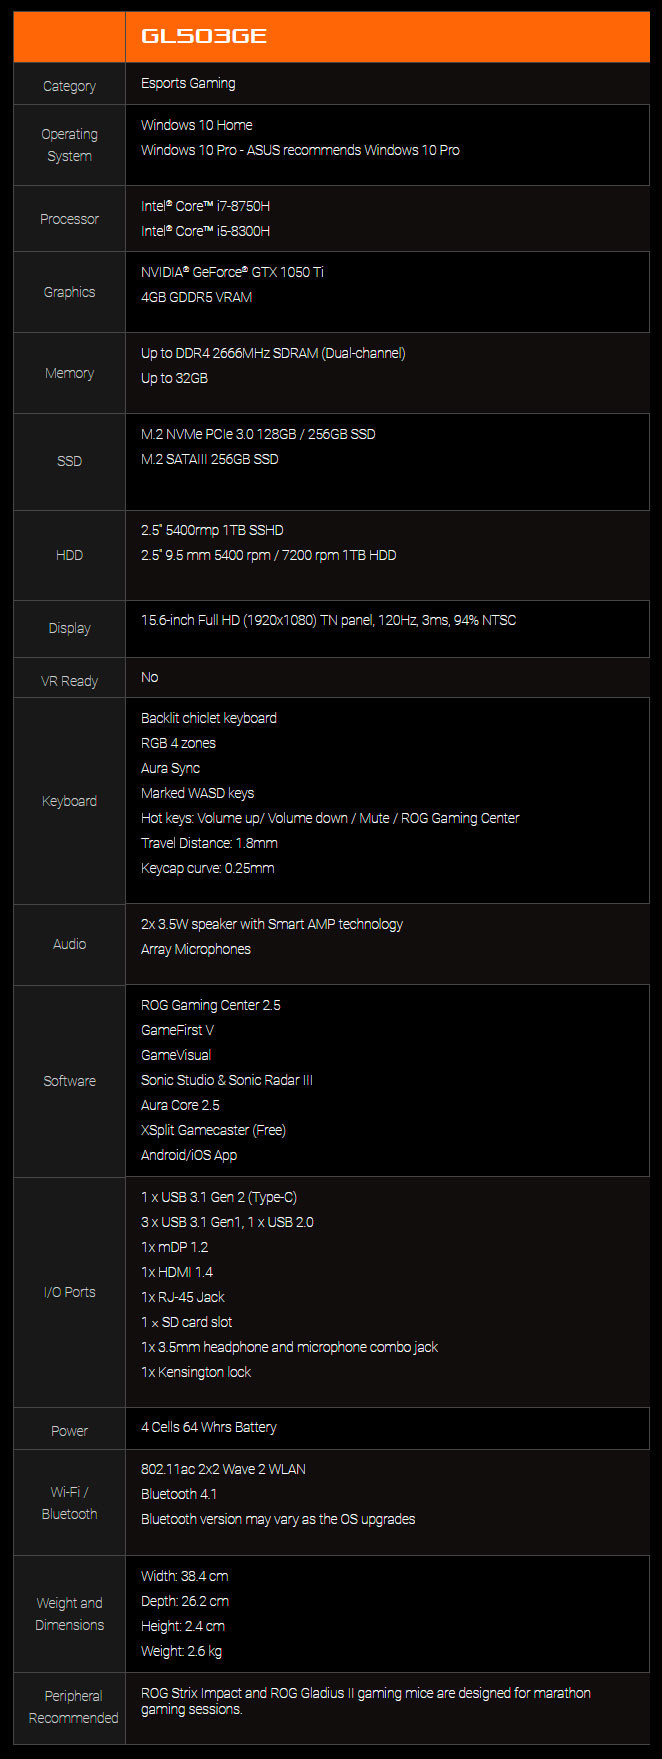662x1759 pixels.
Task: Select the Category row label
Action: pos(69,86)
